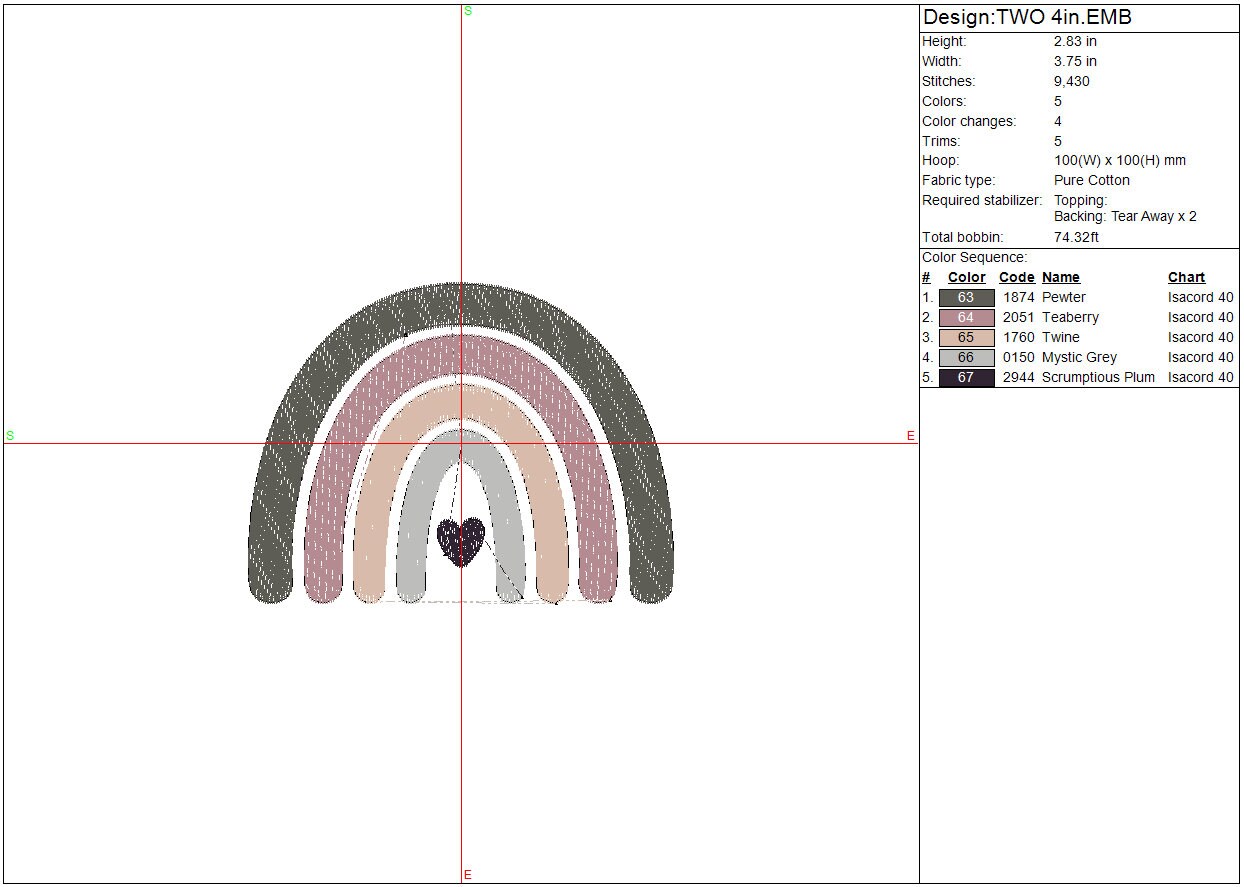Click the Chart column header
The image size is (1244, 887).
tap(1186, 278)
